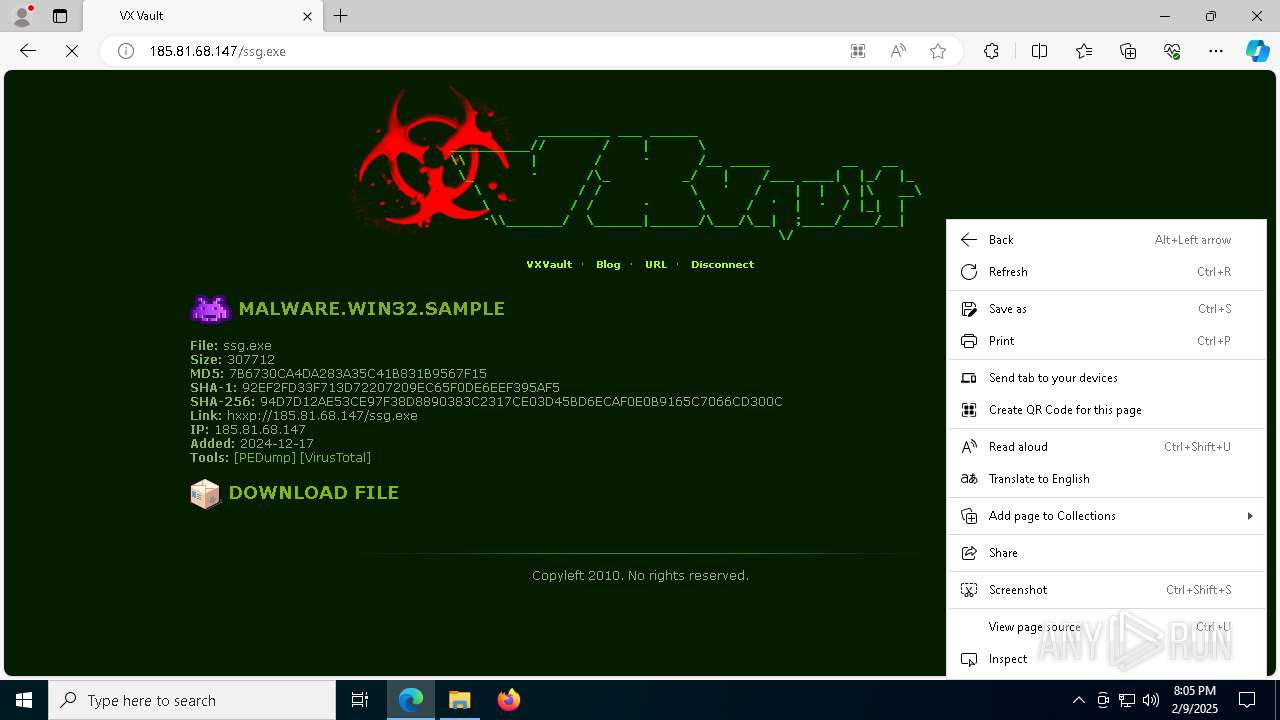This screenshot has height=720, width=1280.
Task: Open the Collections toolbar icon
Action: (1128, 51)
